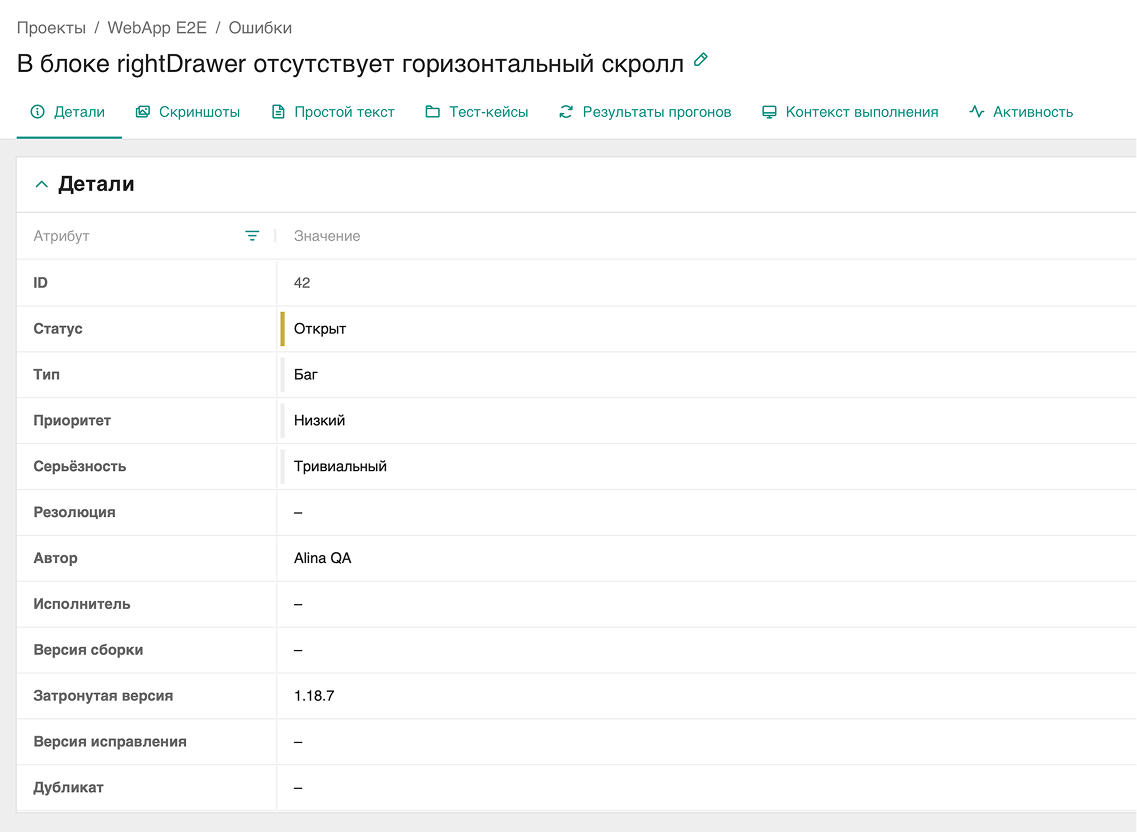1137x832 pixels.
Task: Go to Проекты in the breadcrumb
Action: point(51,28)
